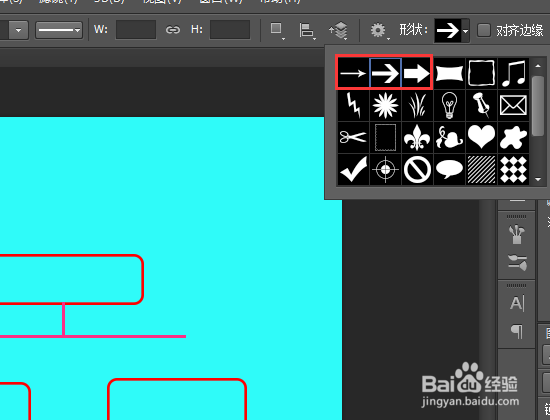Pick the paint splat blob shape

pyautogui.click(x=514, y=137)
